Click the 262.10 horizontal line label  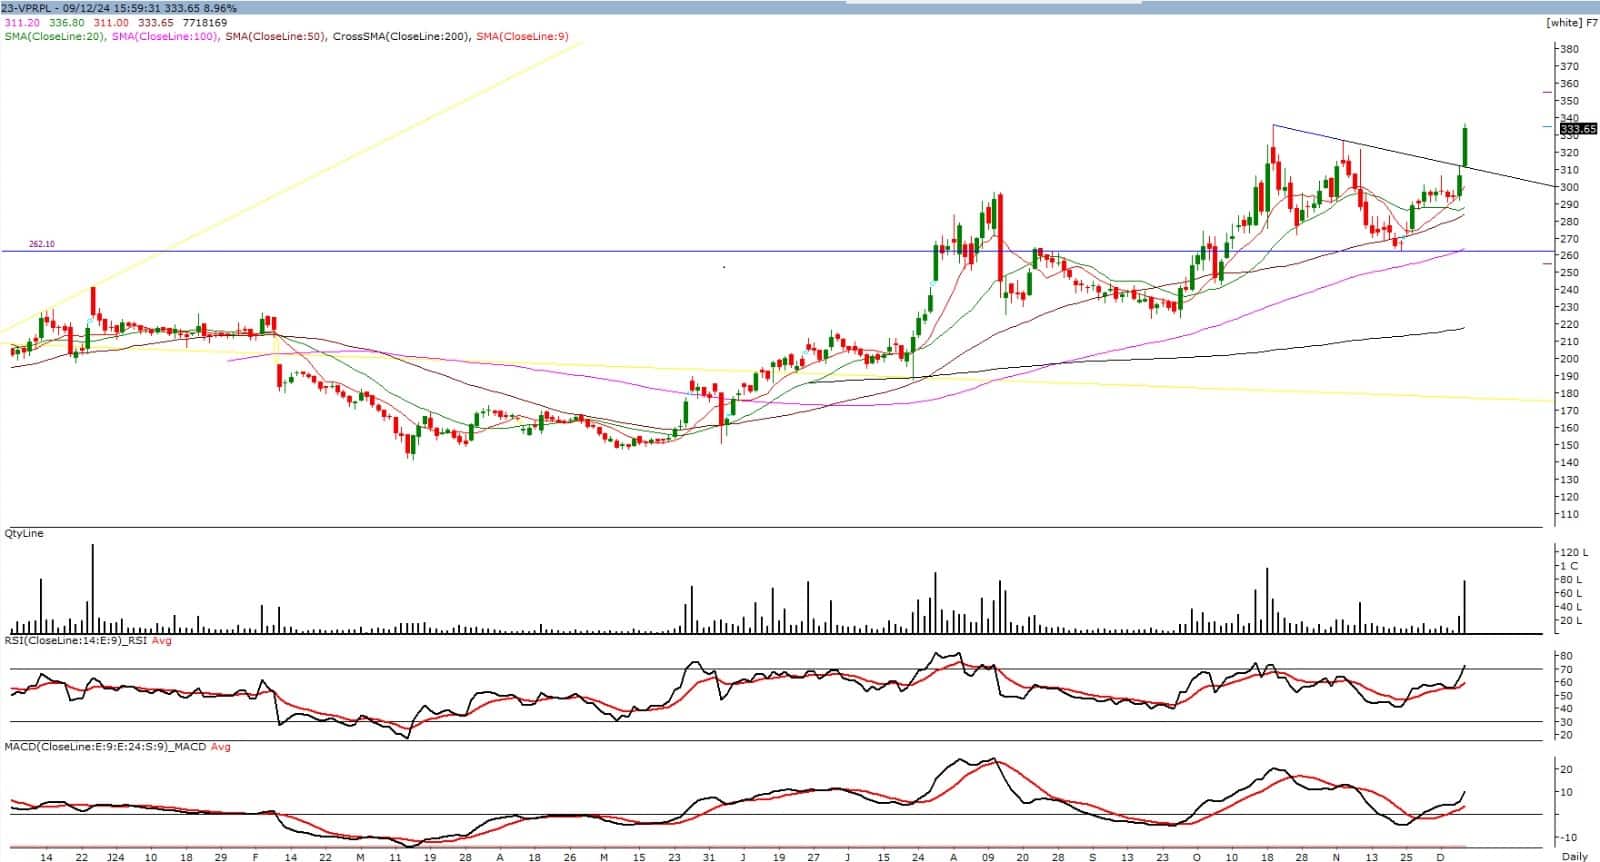coord(41,243)
